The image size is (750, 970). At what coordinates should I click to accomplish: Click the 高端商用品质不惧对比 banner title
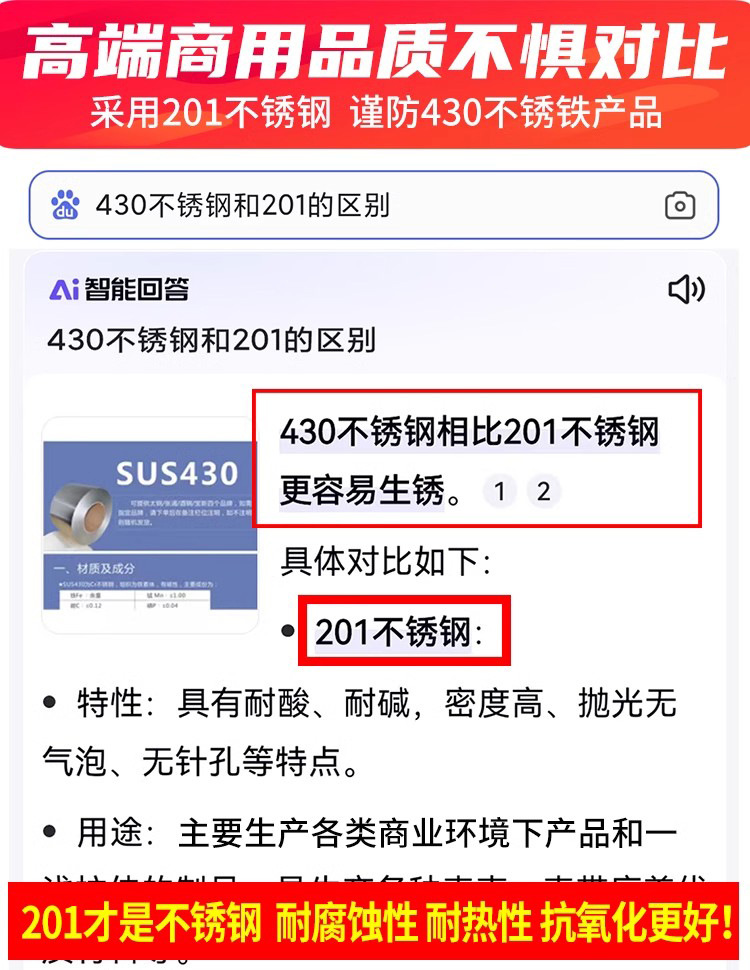click(375, 51)
